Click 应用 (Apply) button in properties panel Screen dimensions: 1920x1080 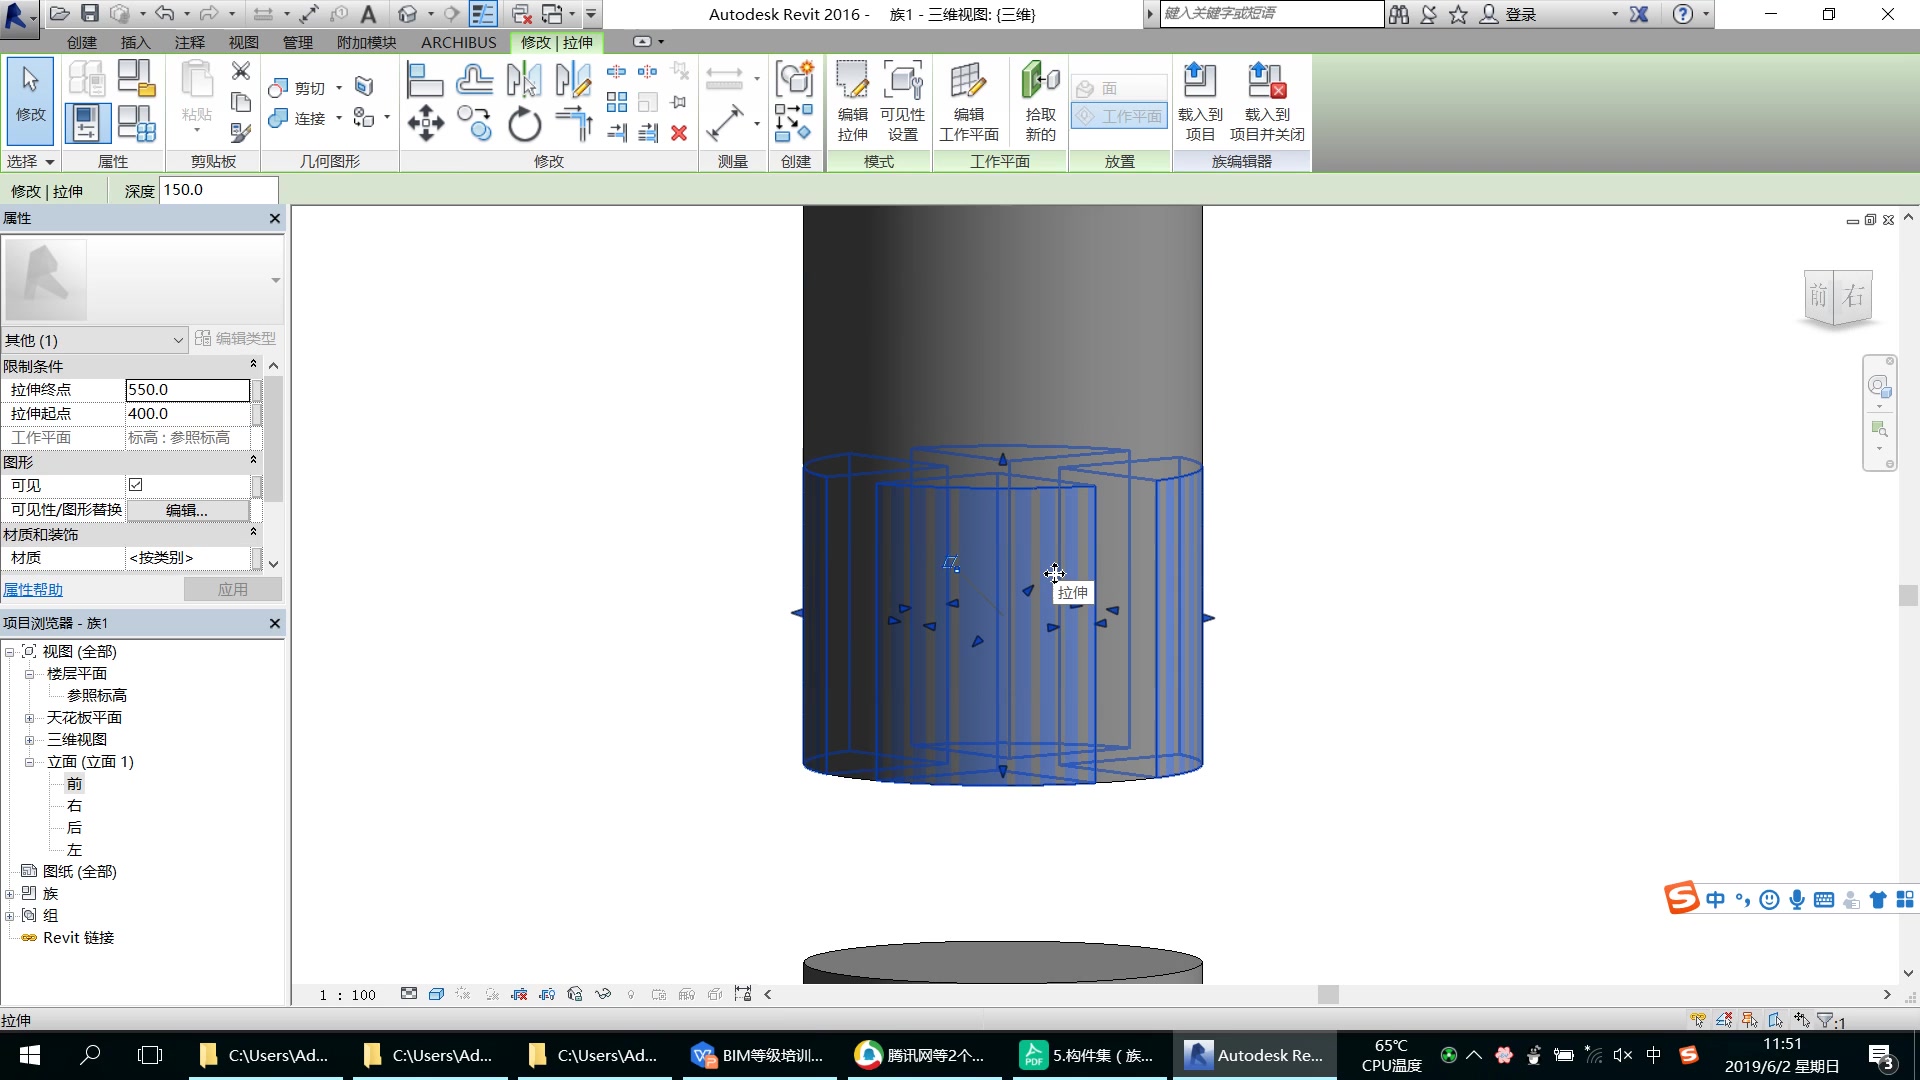click(x=231, y=588)
